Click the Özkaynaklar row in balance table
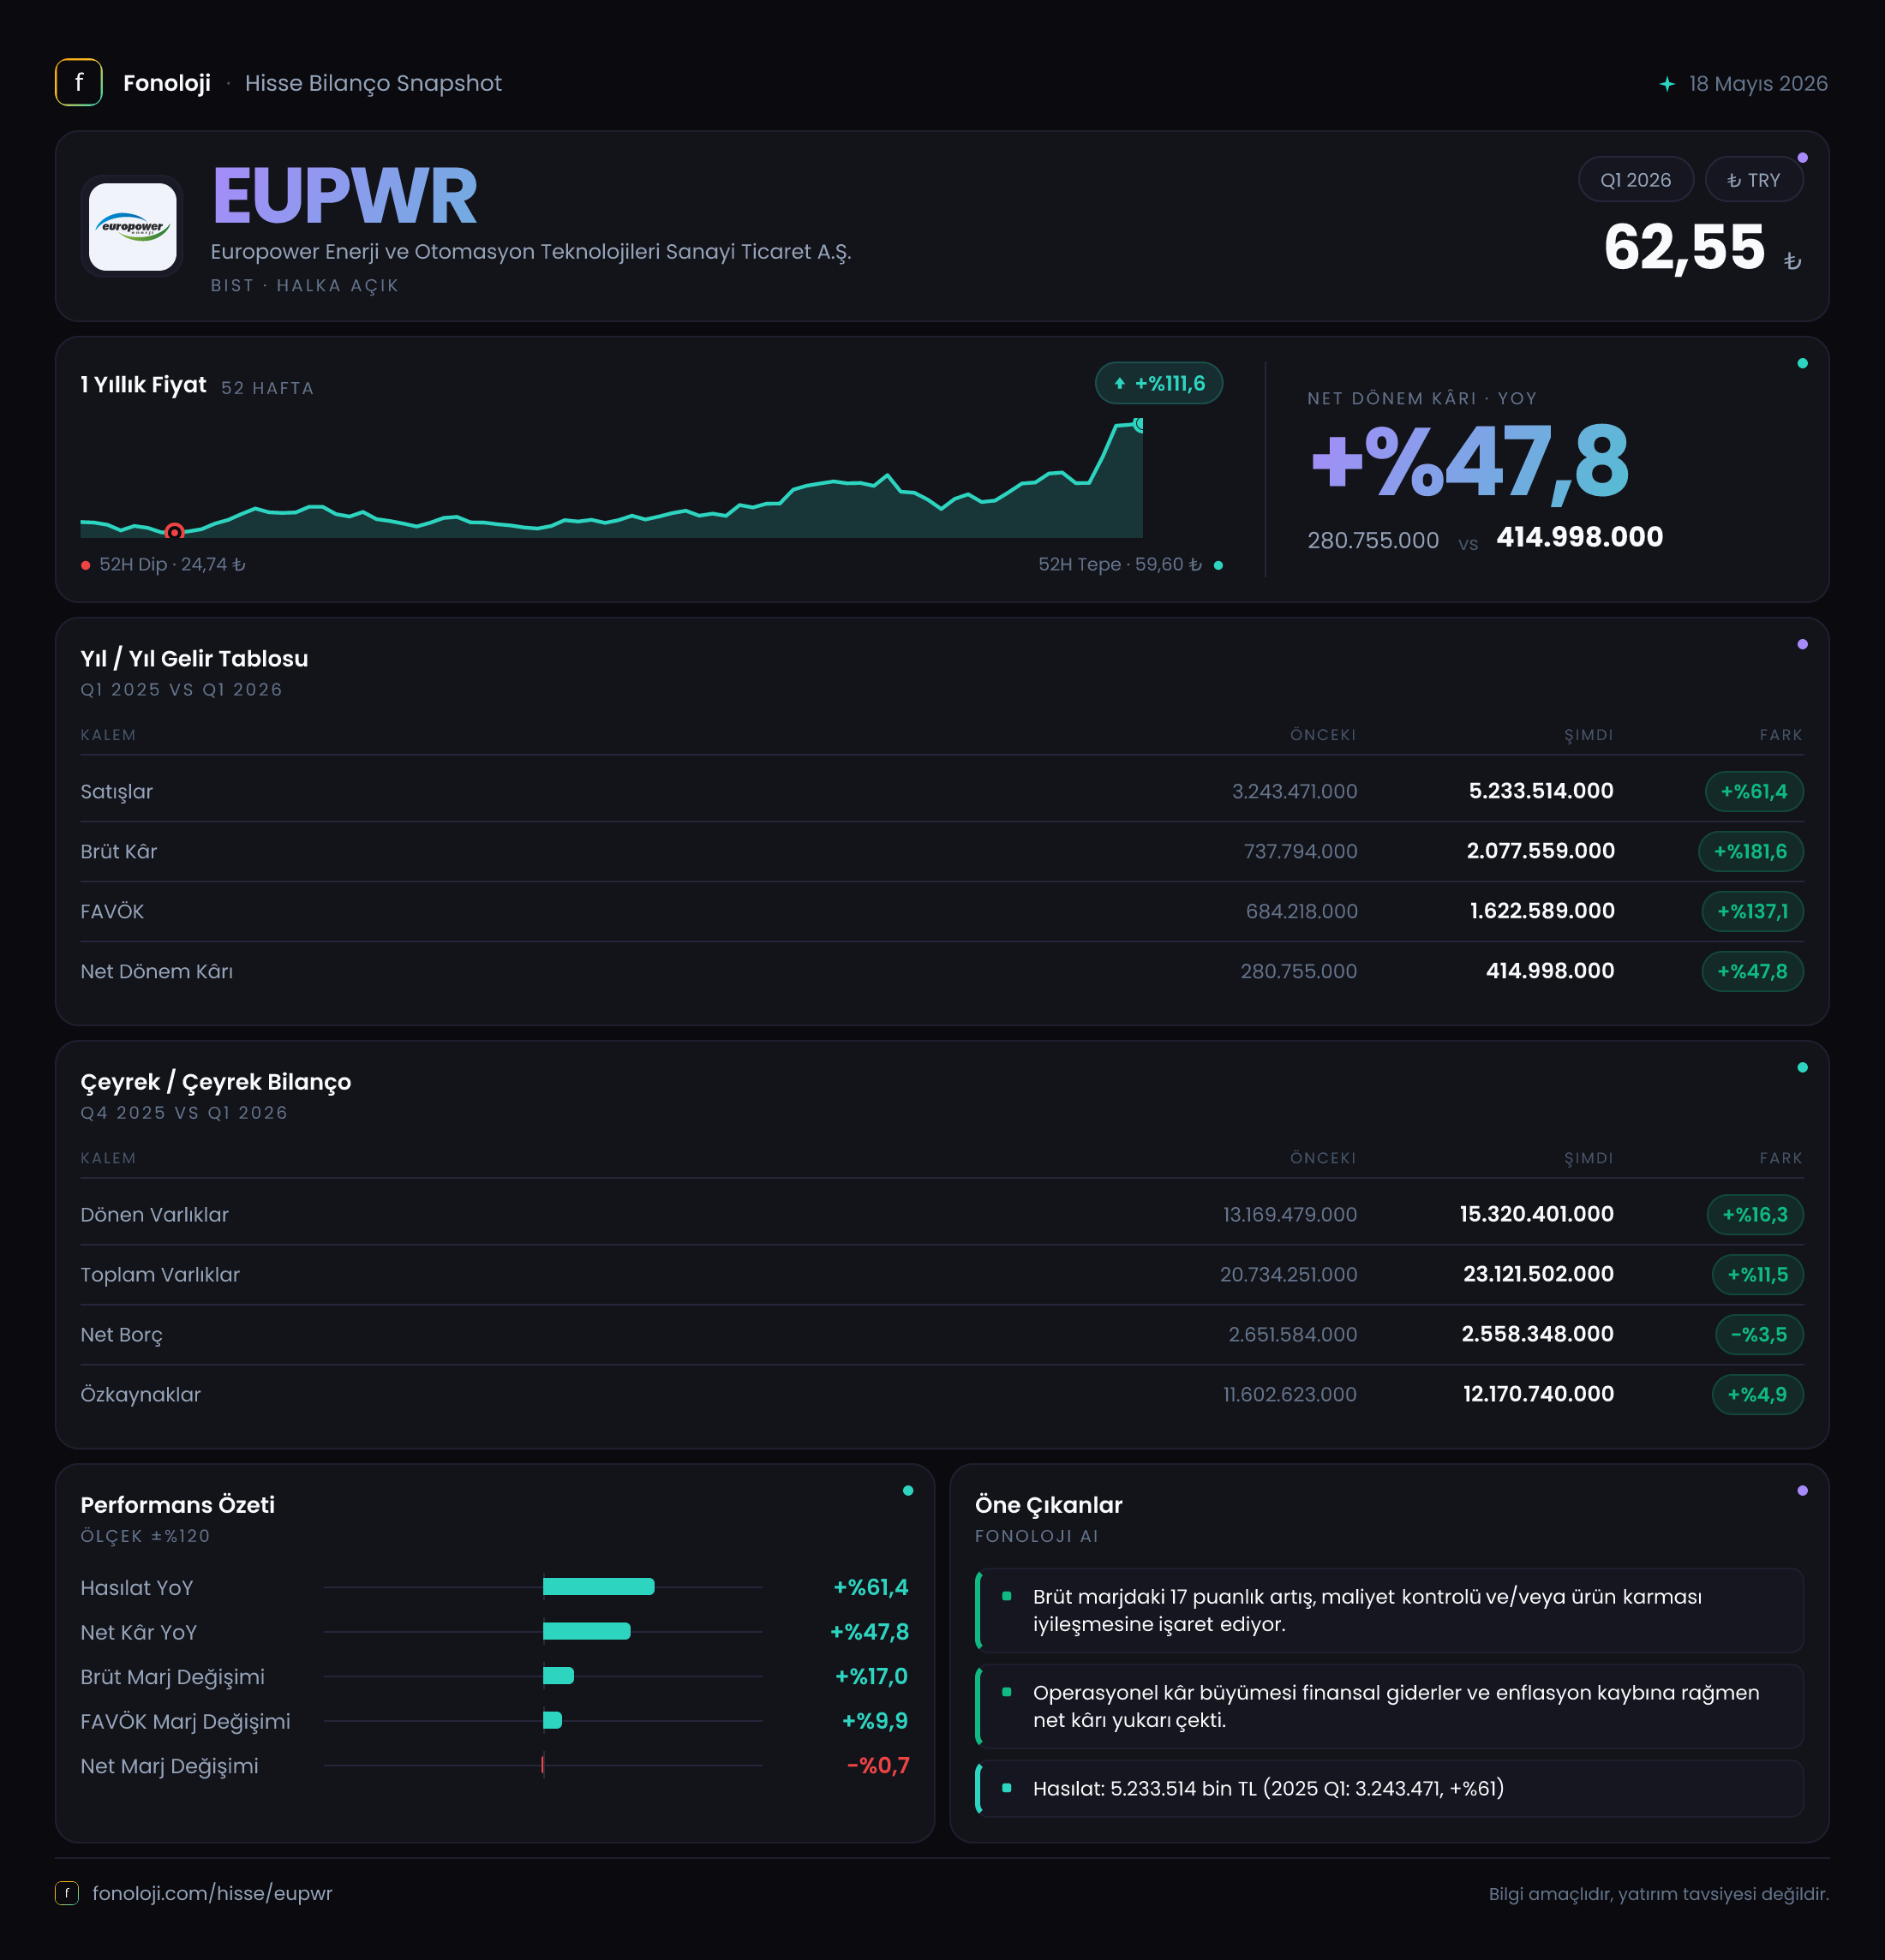This screenshot has height=1960, width=1885. 942,1395
